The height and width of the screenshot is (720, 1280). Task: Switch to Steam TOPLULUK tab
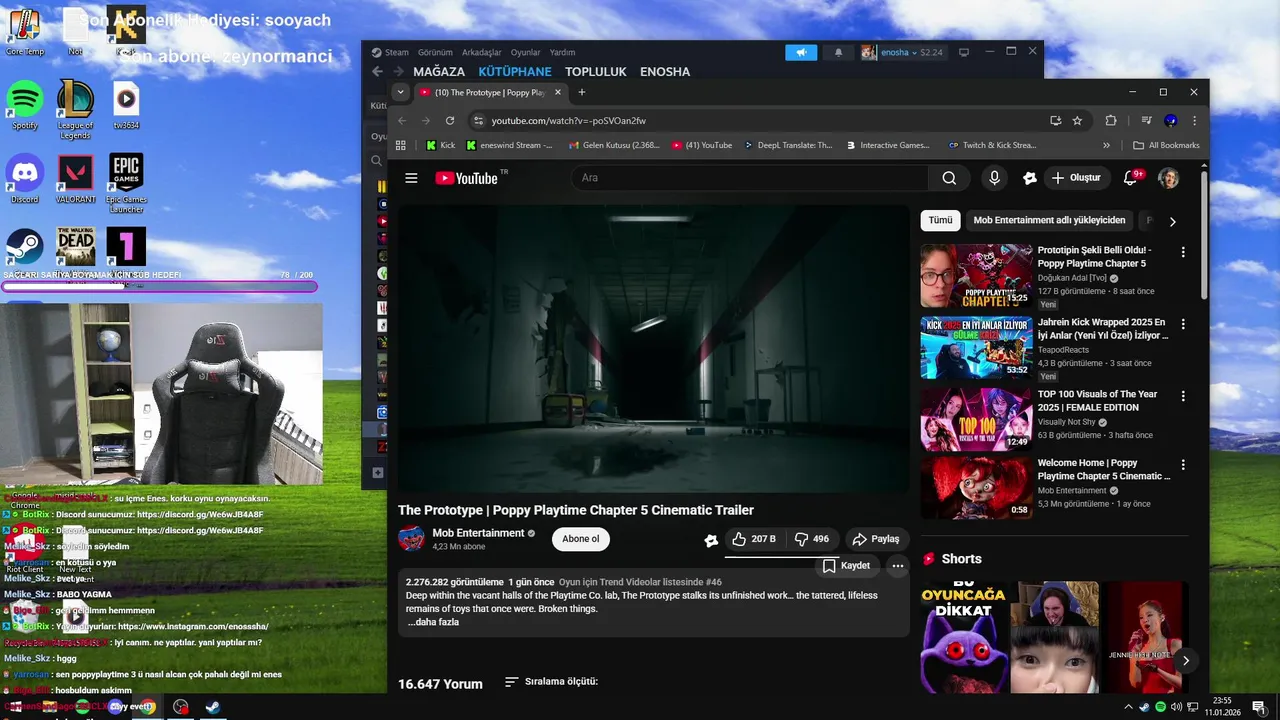[x=596, y=72]
